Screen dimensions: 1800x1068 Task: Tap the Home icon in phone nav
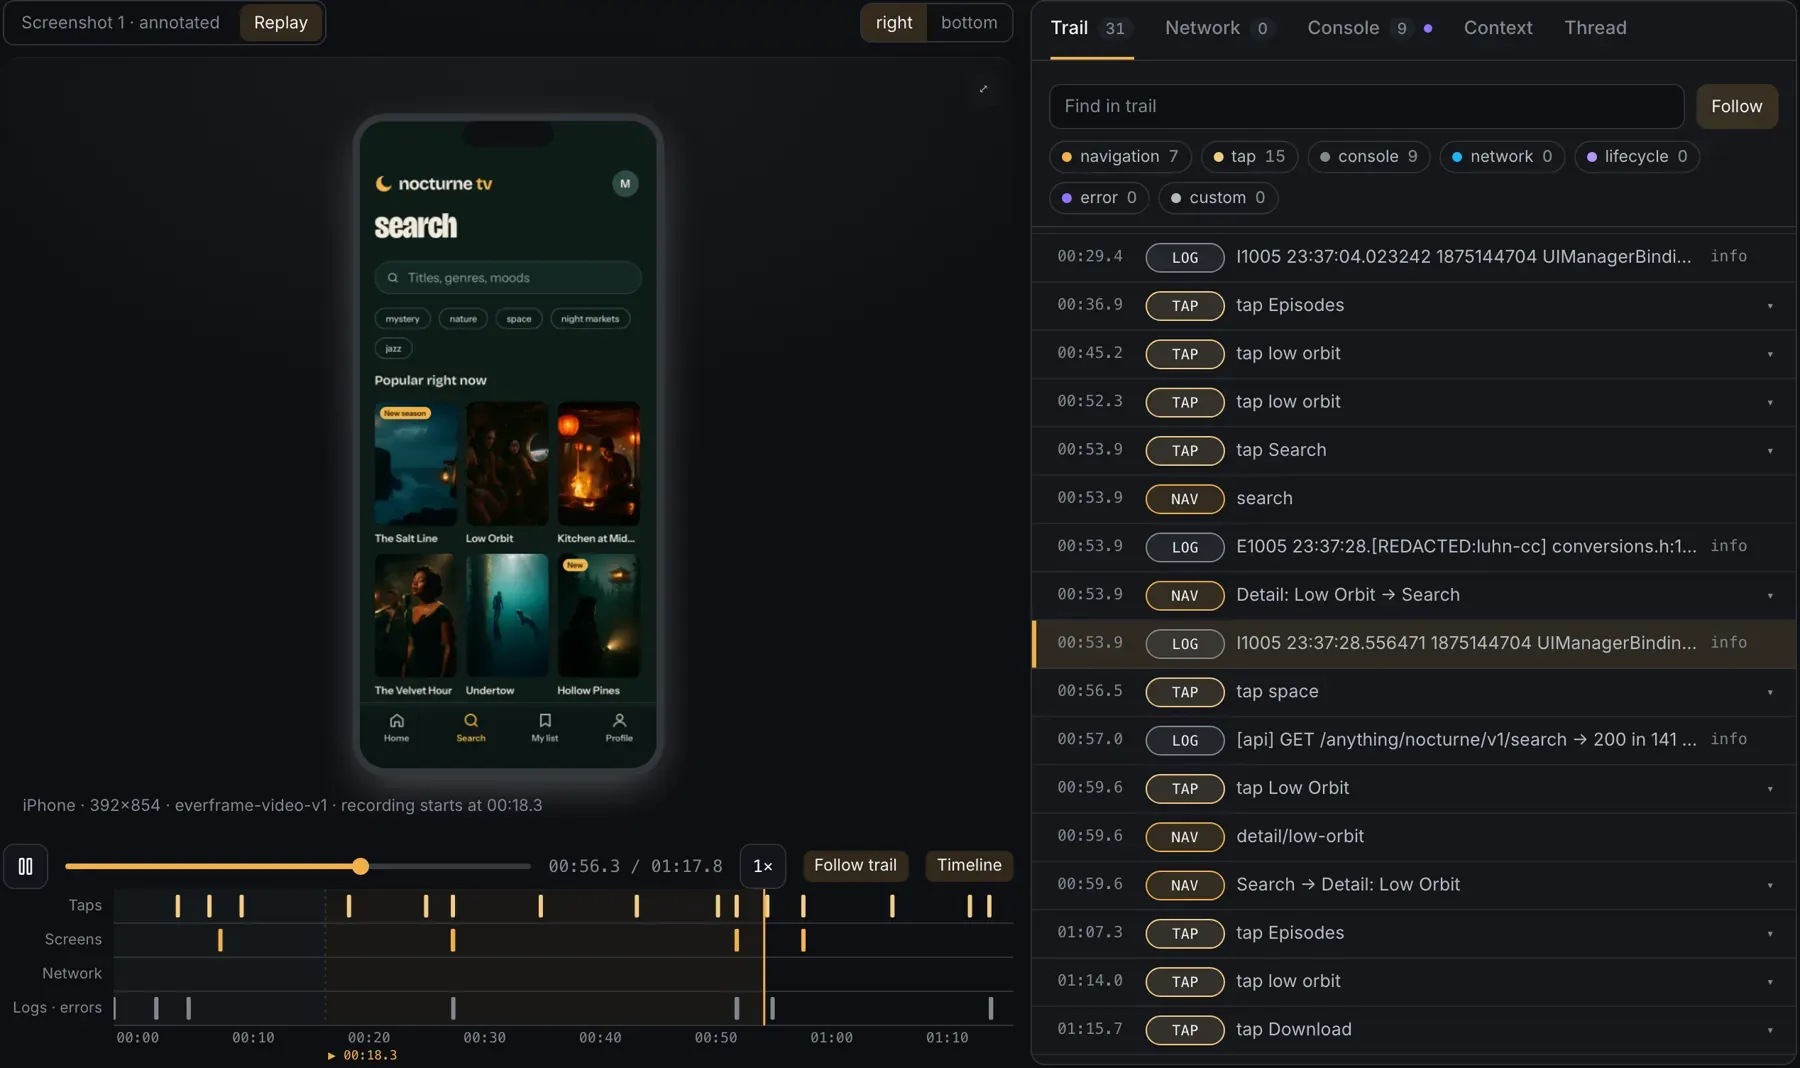pyautogui.click(x=396, y=720)
